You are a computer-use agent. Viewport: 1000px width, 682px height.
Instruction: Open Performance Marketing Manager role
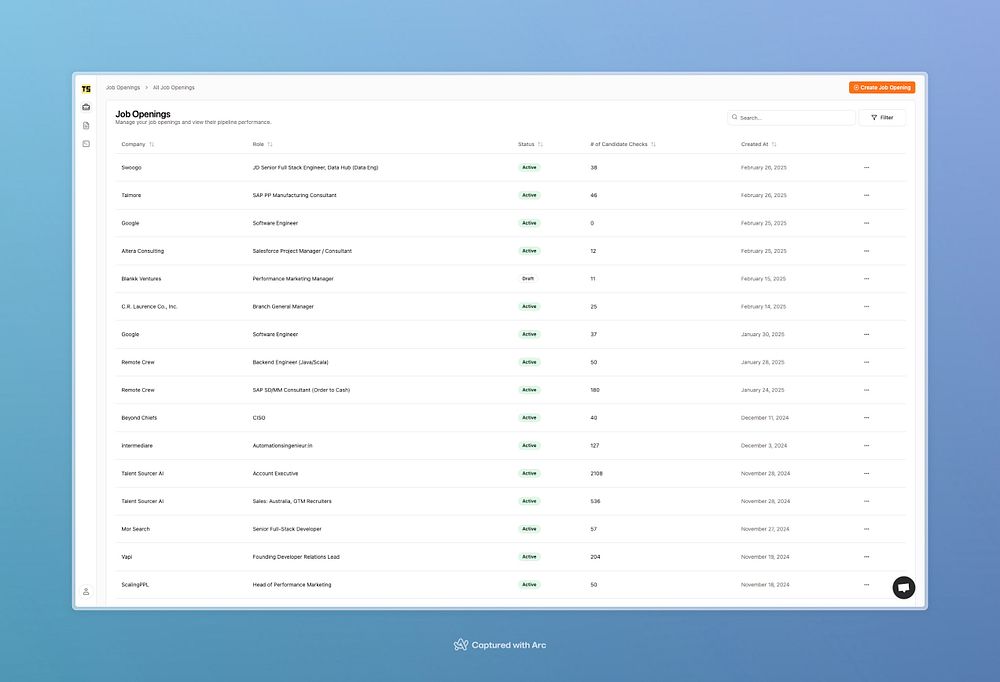click(293, 279)
